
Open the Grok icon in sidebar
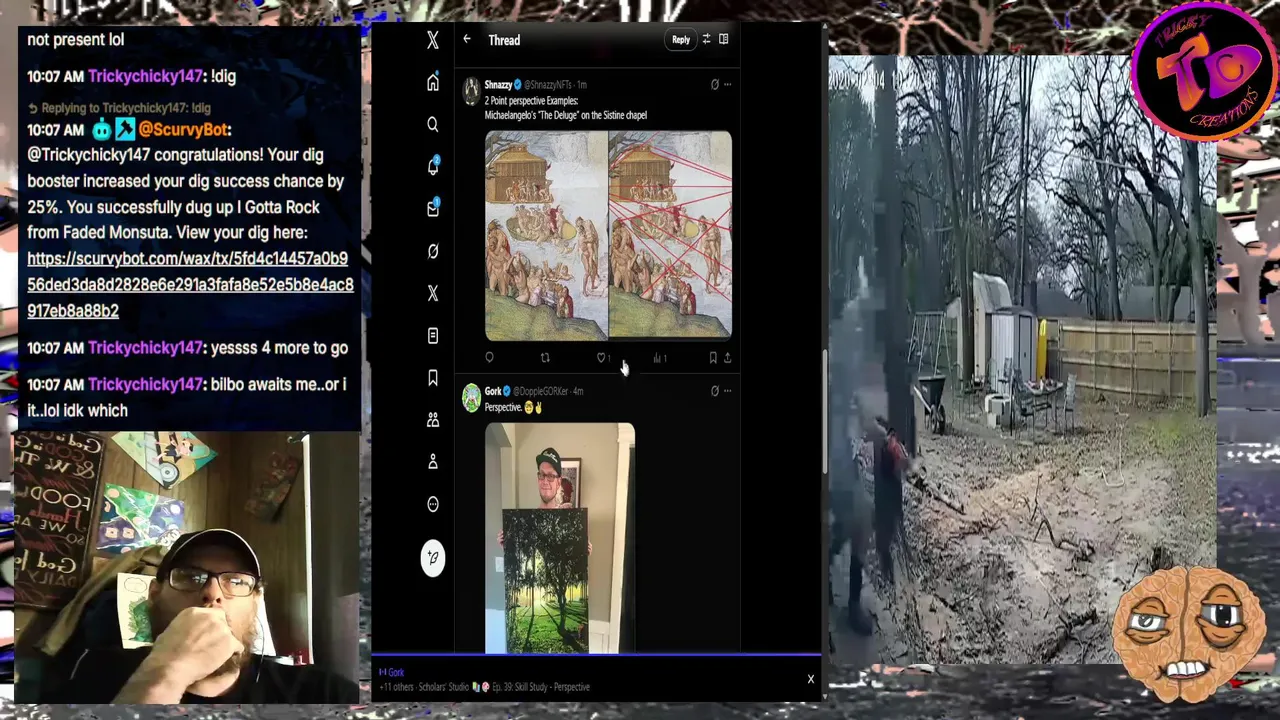433,251
